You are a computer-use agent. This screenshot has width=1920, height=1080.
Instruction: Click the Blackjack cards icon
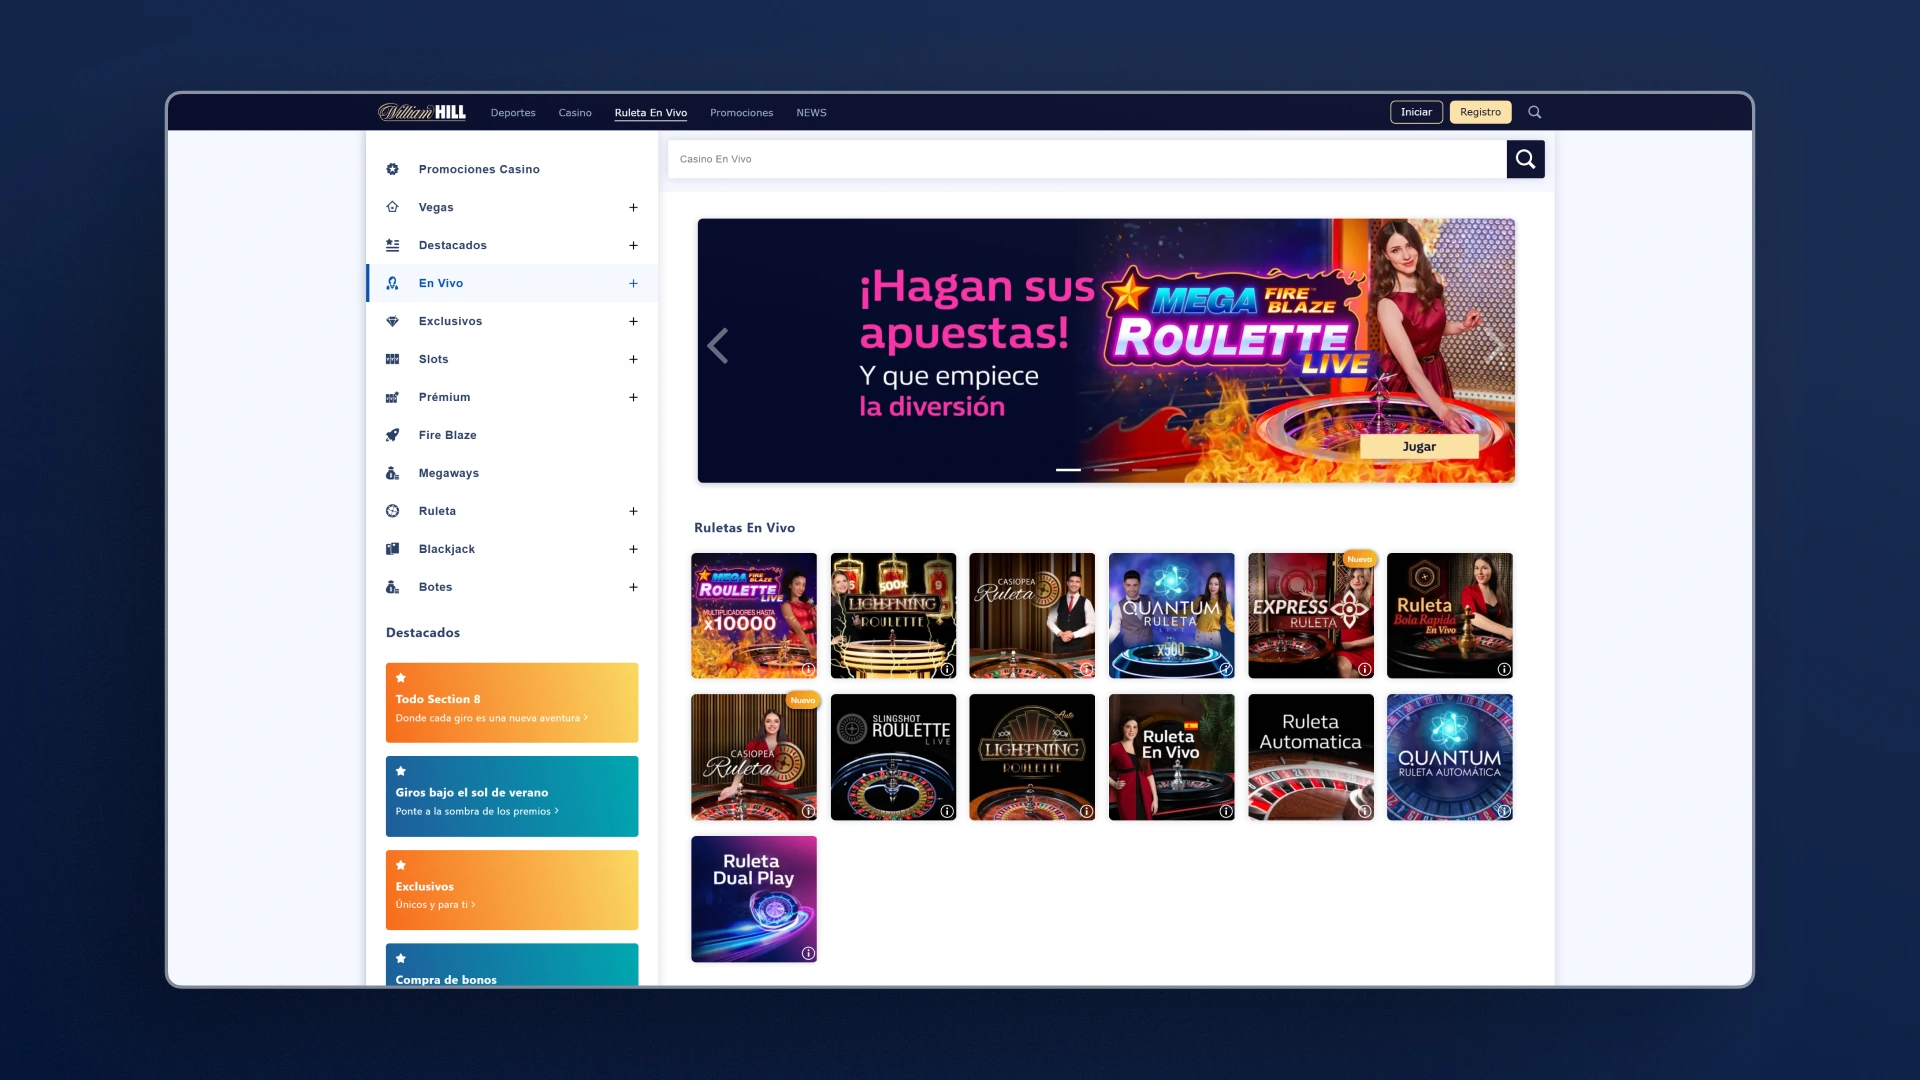coord(392,549)
